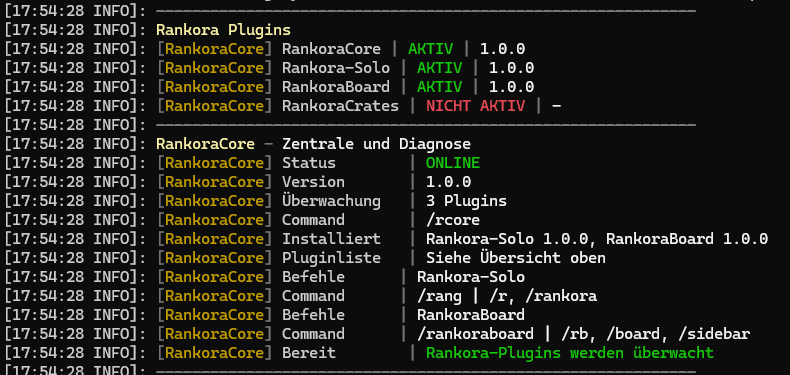This screenshot has width=790, height=375.
Task: Click the green ONLINE status value
Action: click(x=453, y=163)
